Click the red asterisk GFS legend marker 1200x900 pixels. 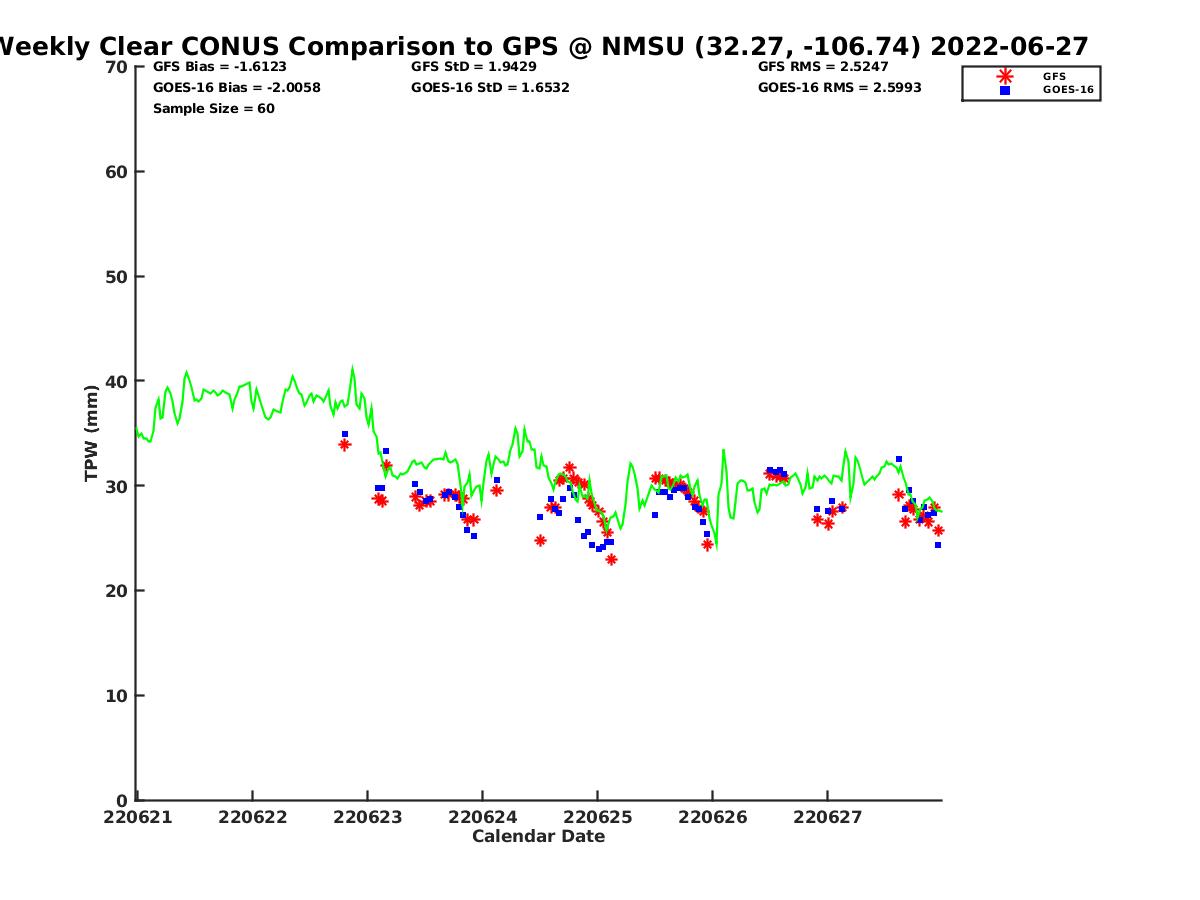1005,76
